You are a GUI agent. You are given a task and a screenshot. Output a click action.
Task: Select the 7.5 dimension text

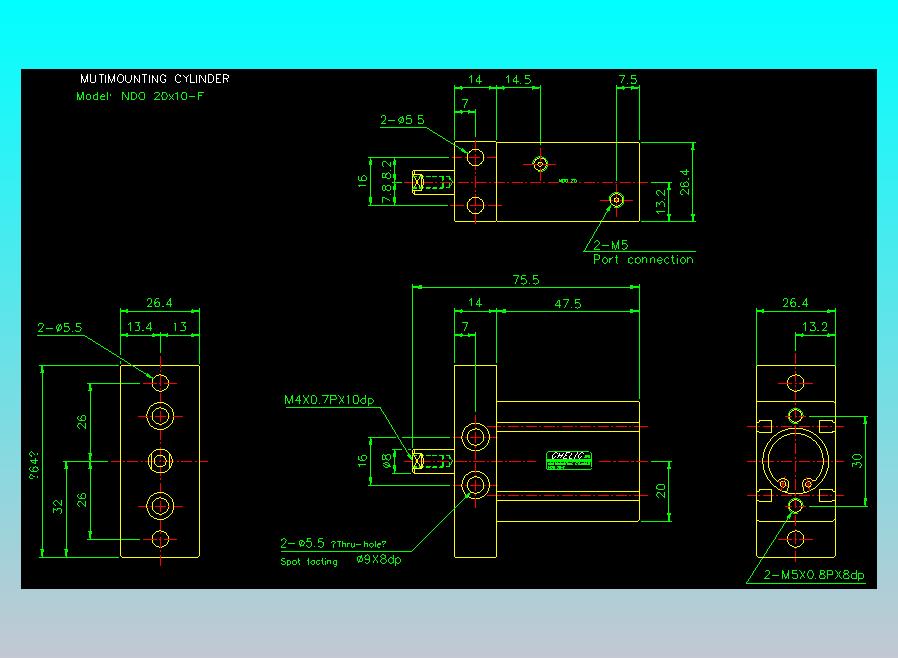coord(628,78)
